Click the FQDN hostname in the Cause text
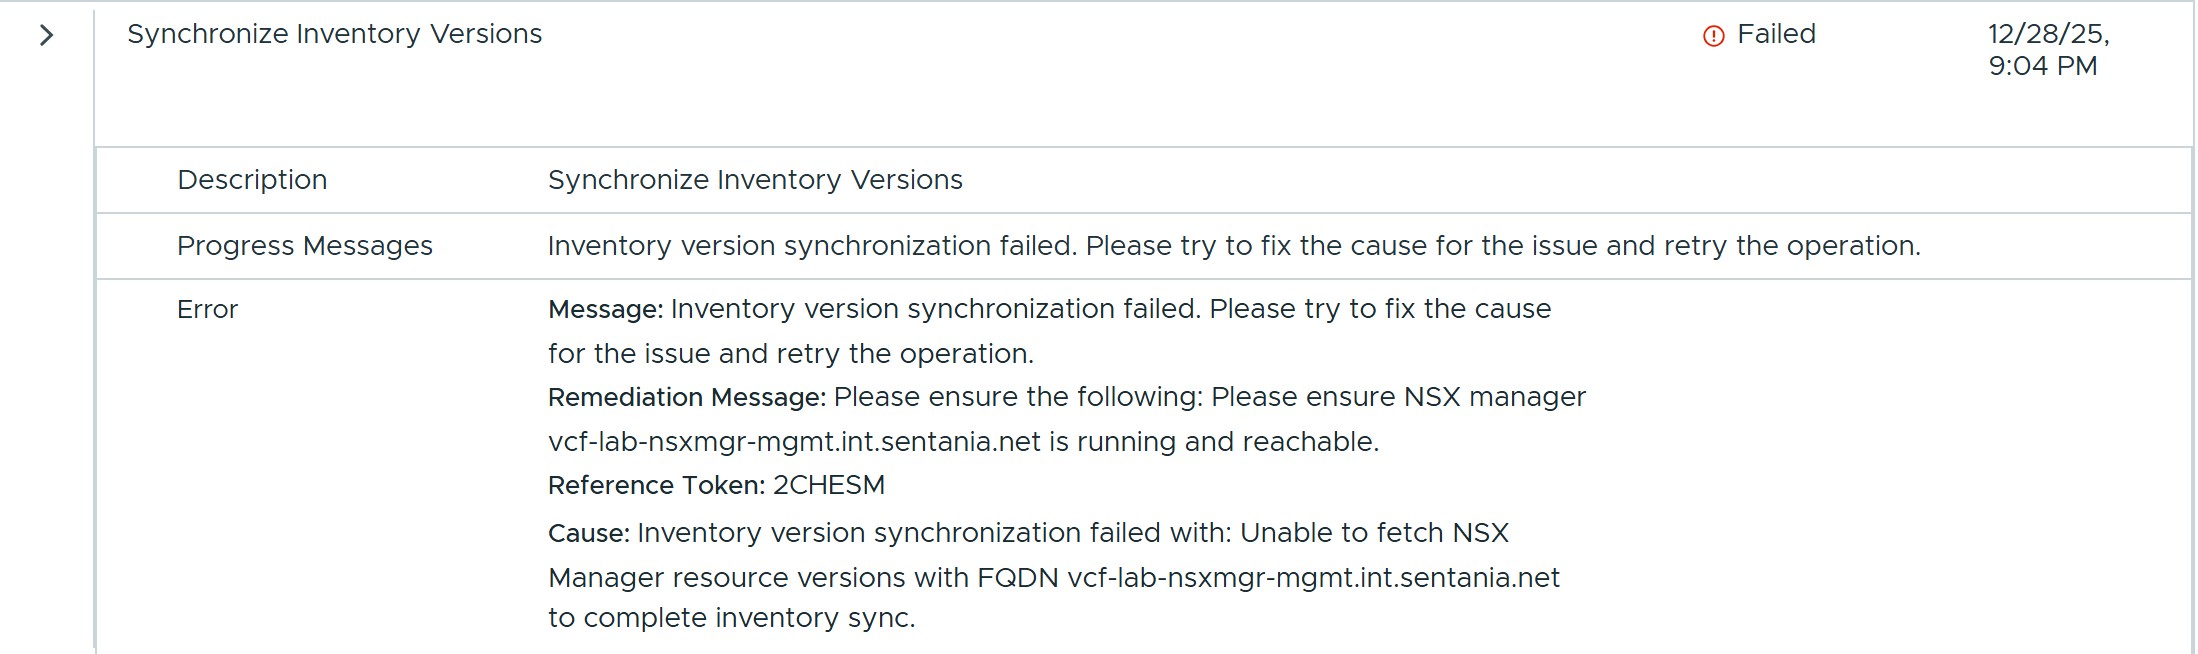The width and height of the screenshot is (2198, 654). pos(1313,578)
